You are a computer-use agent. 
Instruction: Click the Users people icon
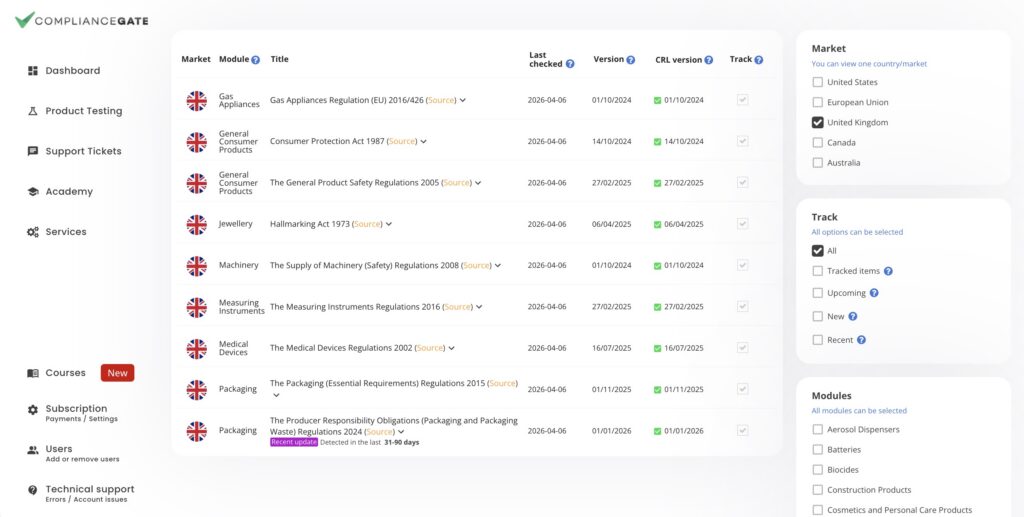point(33,450)
